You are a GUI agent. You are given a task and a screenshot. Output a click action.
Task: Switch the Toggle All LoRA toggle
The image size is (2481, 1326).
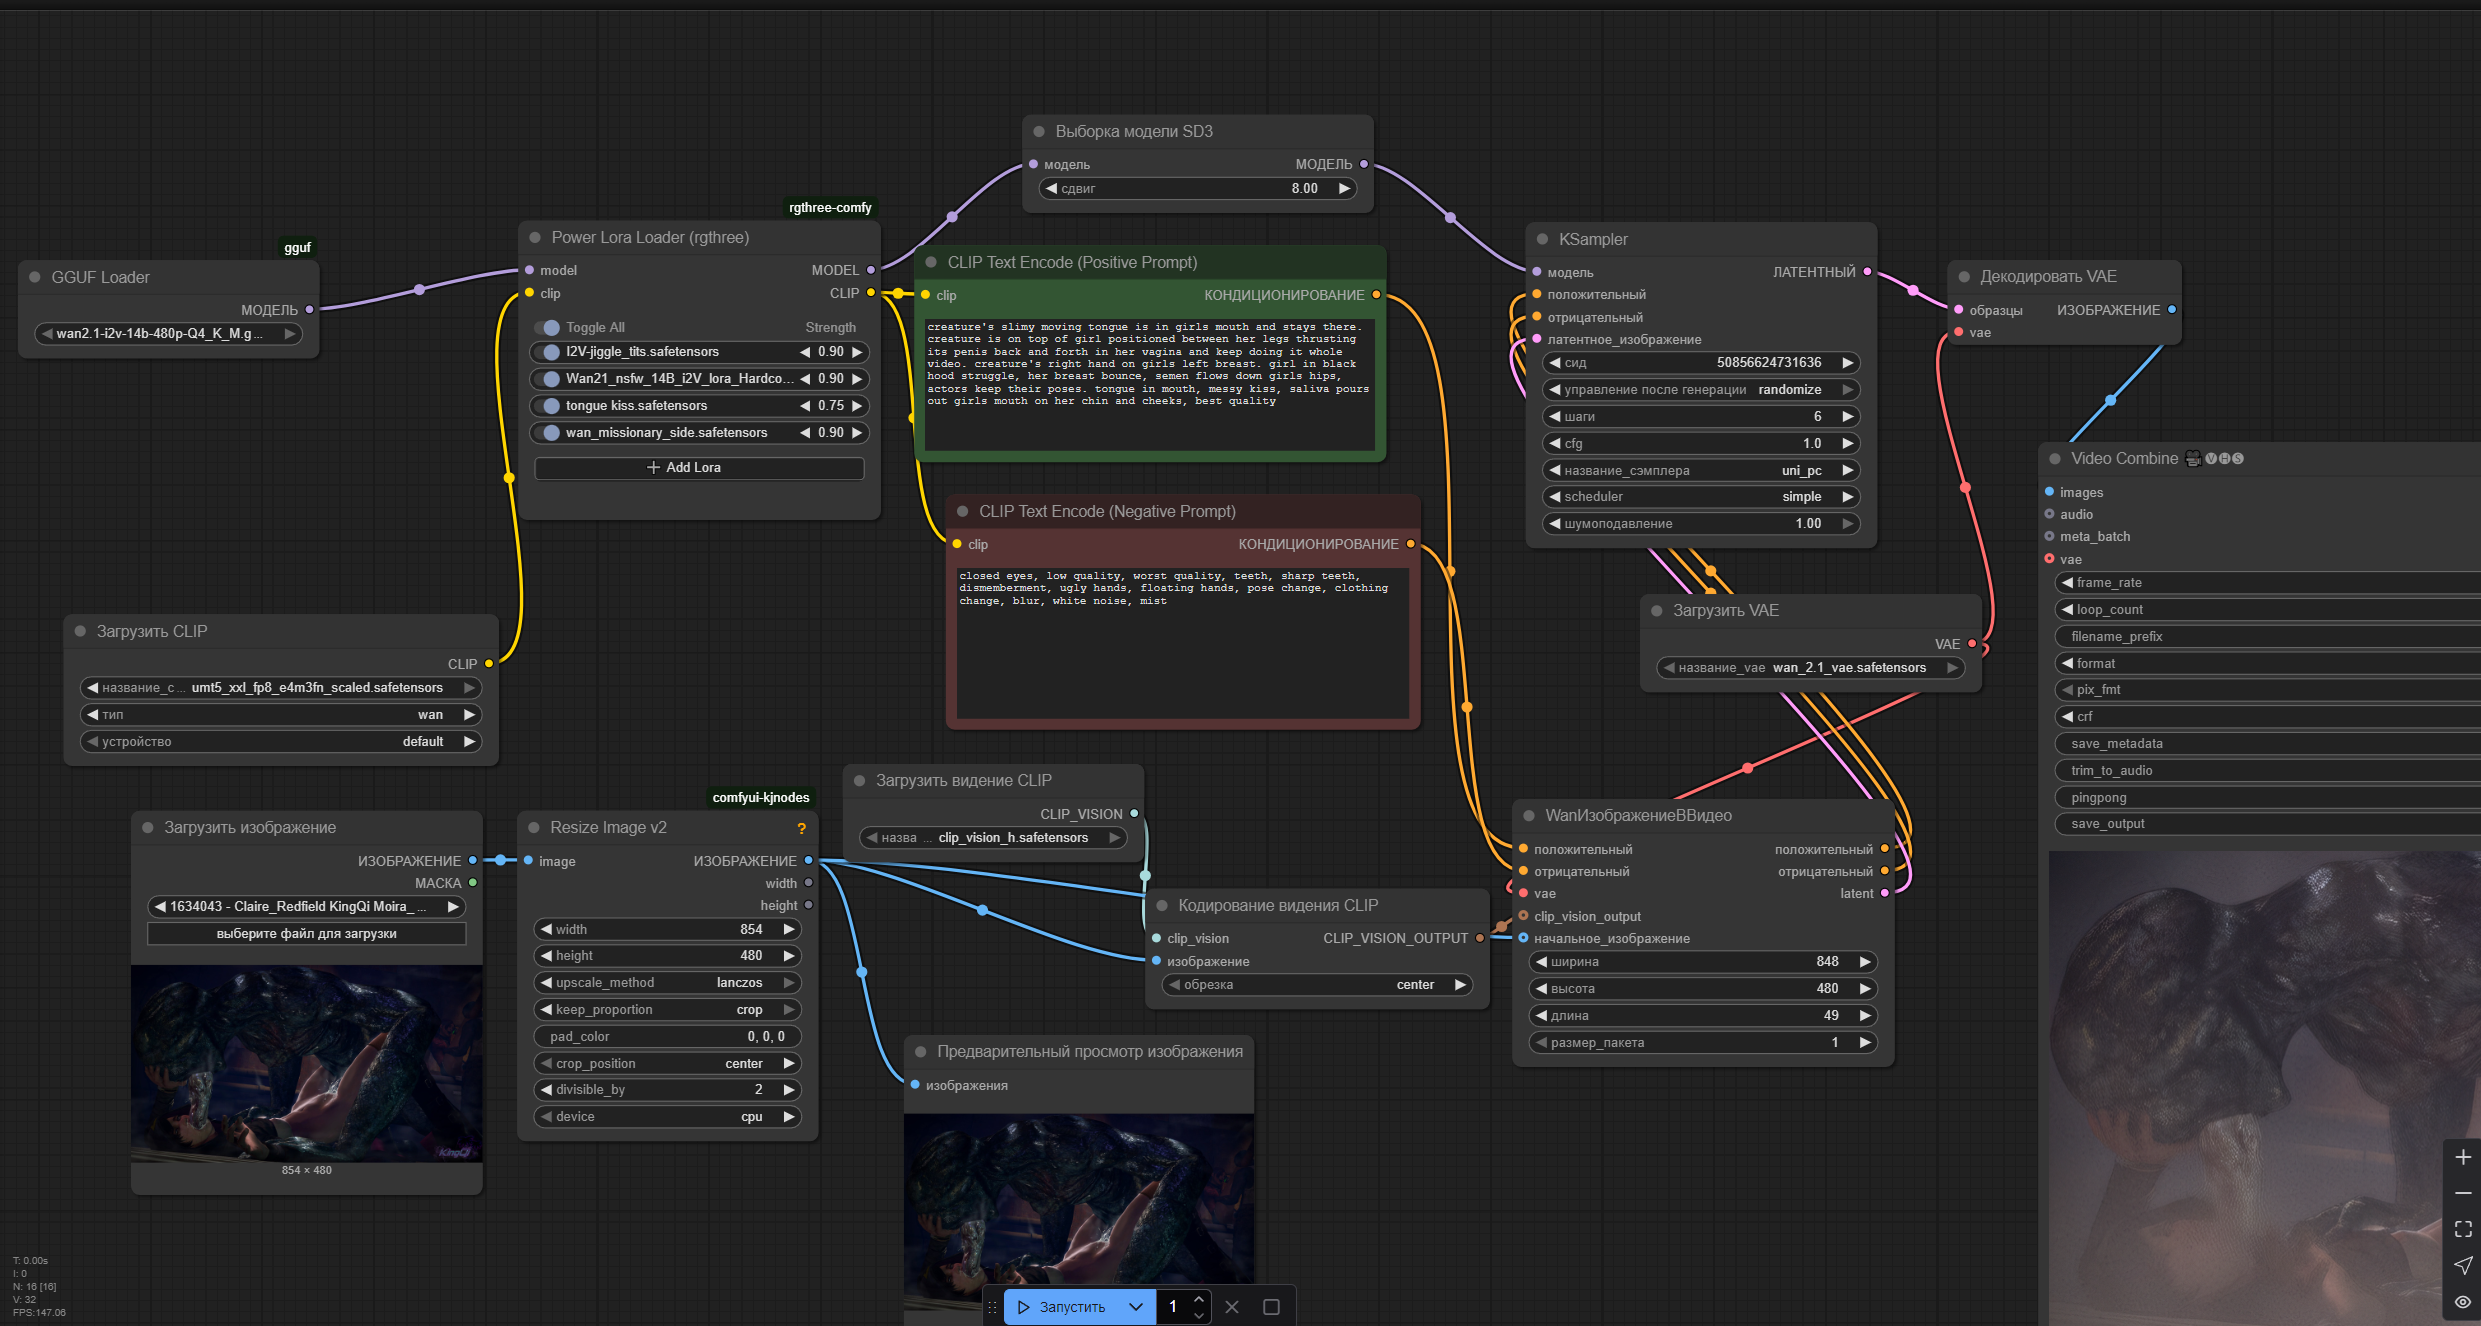(x=547, y=327)
